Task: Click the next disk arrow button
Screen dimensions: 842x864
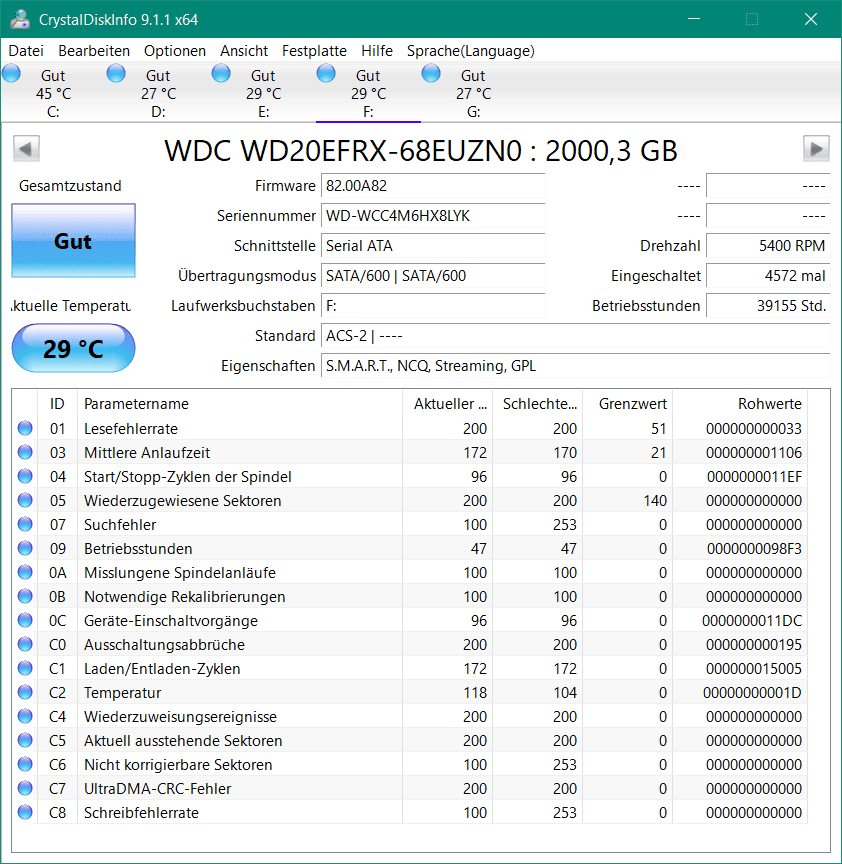Action: 816,148
